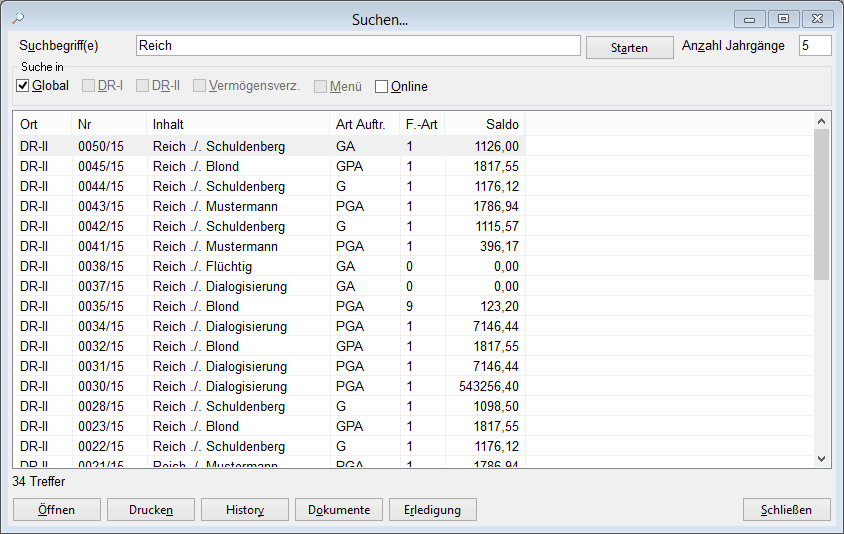844x534 pixels.
Task: Click the magnifier icon in title bar
Action: (17, 18)
